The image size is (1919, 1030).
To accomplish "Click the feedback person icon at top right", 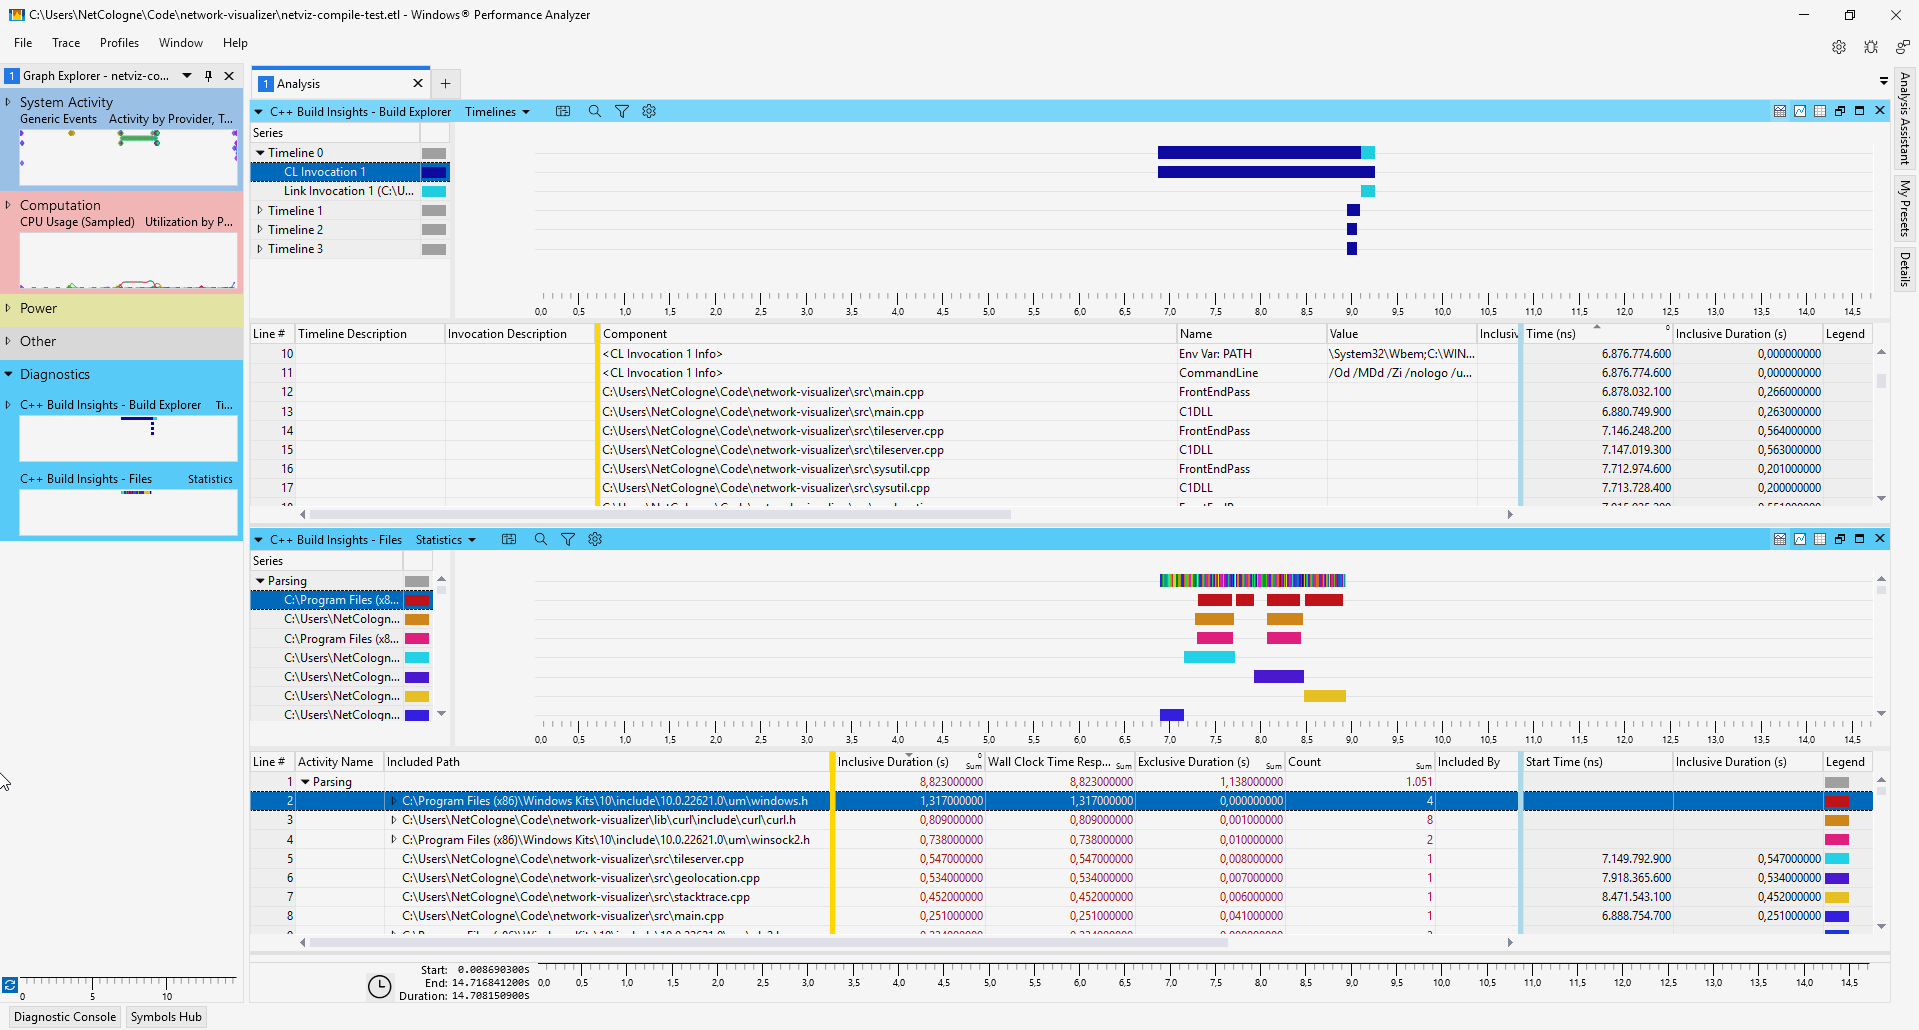I will 1902,47.
